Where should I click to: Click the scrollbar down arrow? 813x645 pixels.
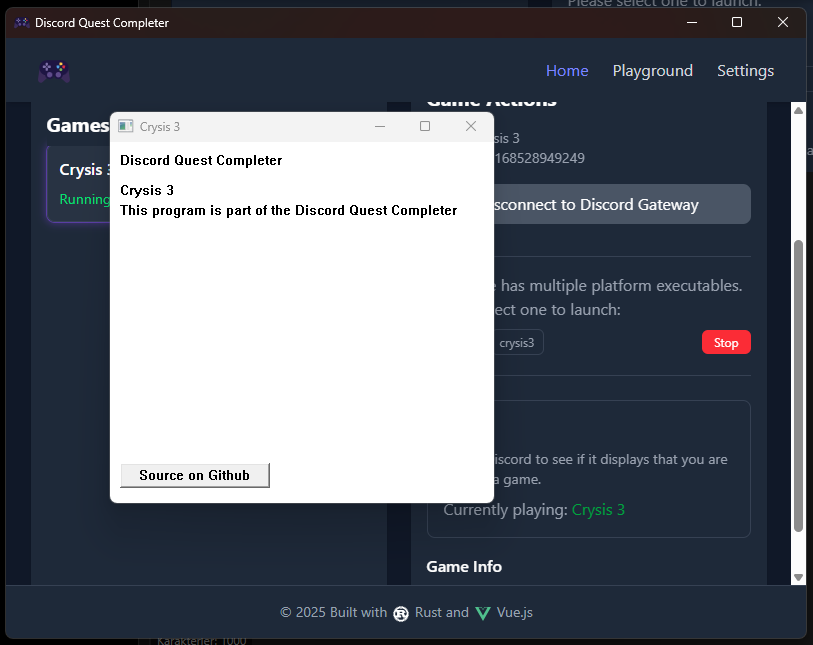pos(798,577)
